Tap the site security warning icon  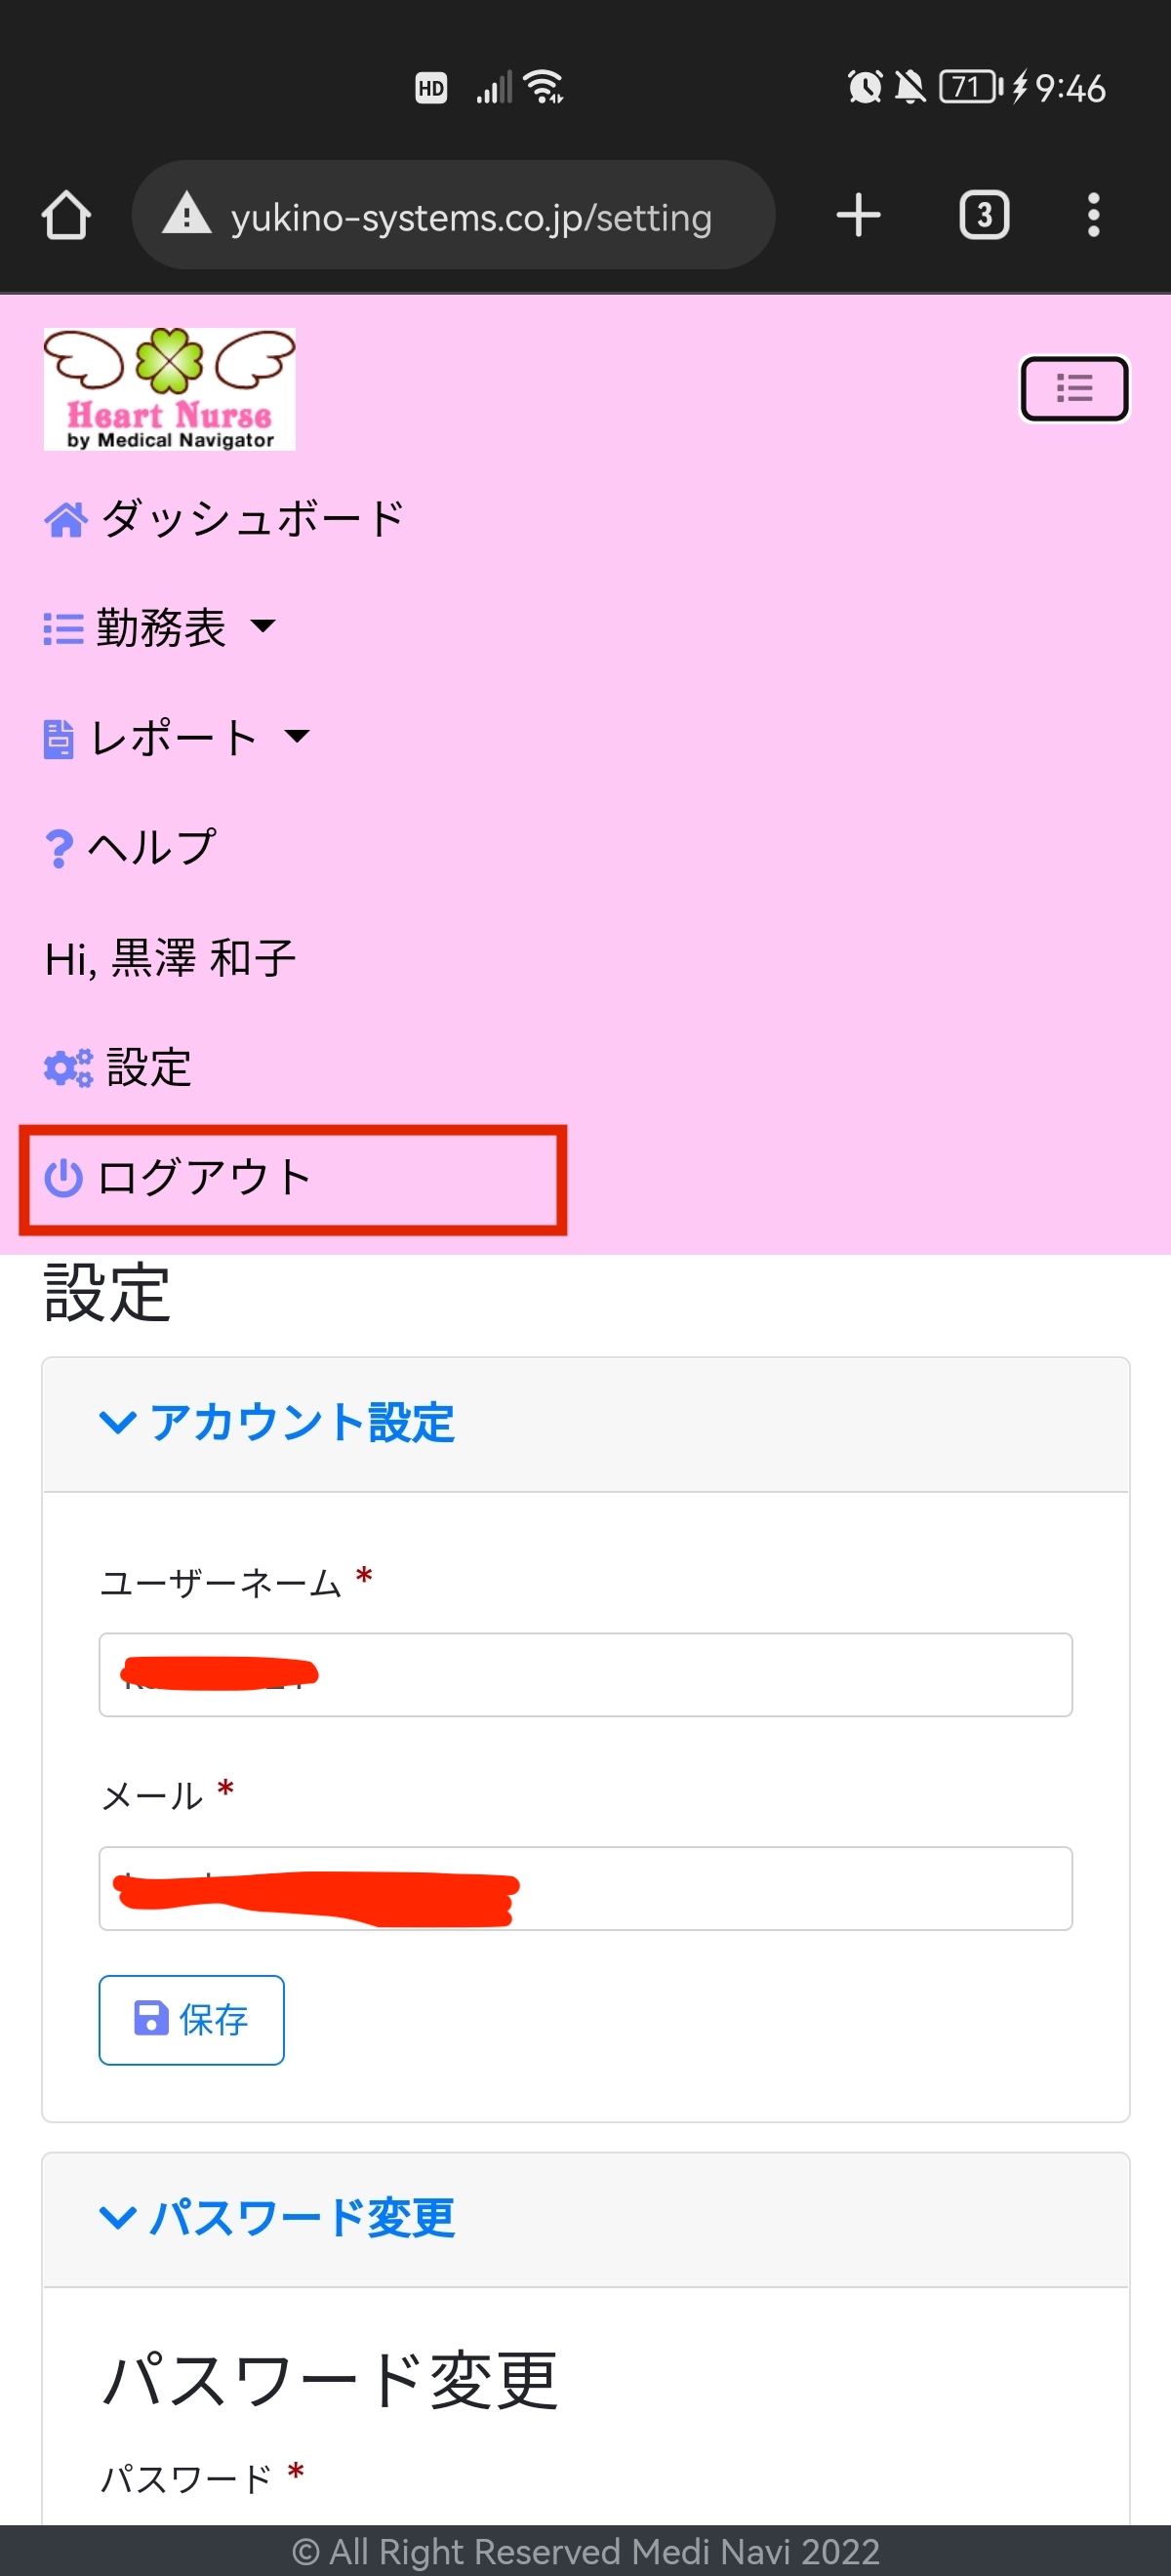(187, 215)
